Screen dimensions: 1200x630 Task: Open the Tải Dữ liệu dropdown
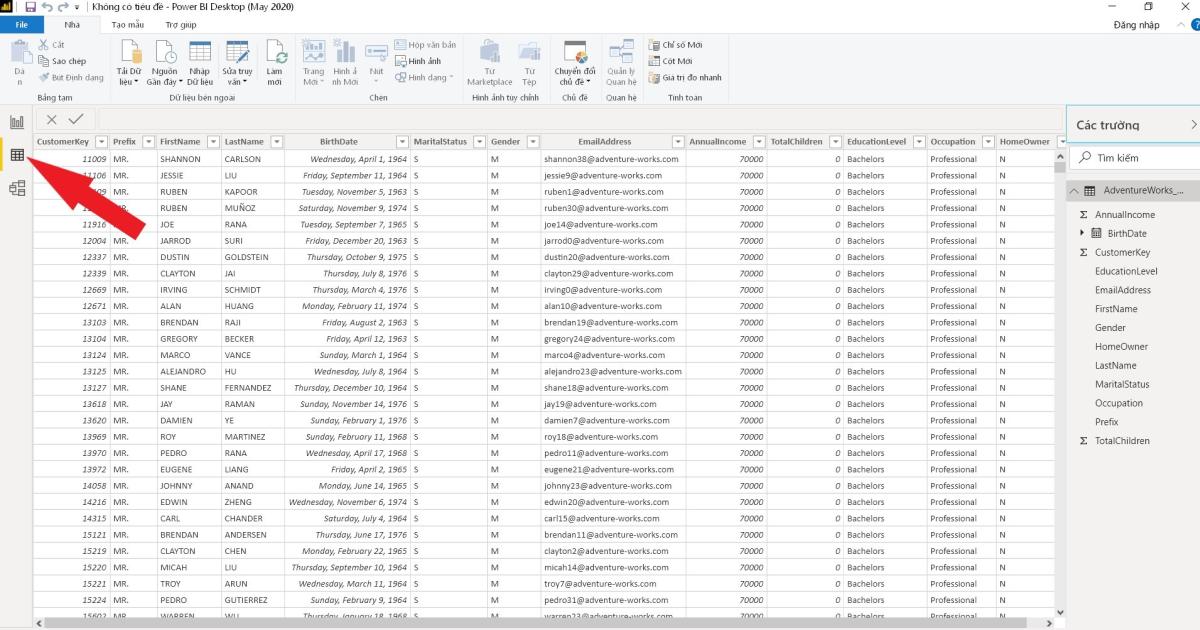pyautogui.click(x=129, y=64)
